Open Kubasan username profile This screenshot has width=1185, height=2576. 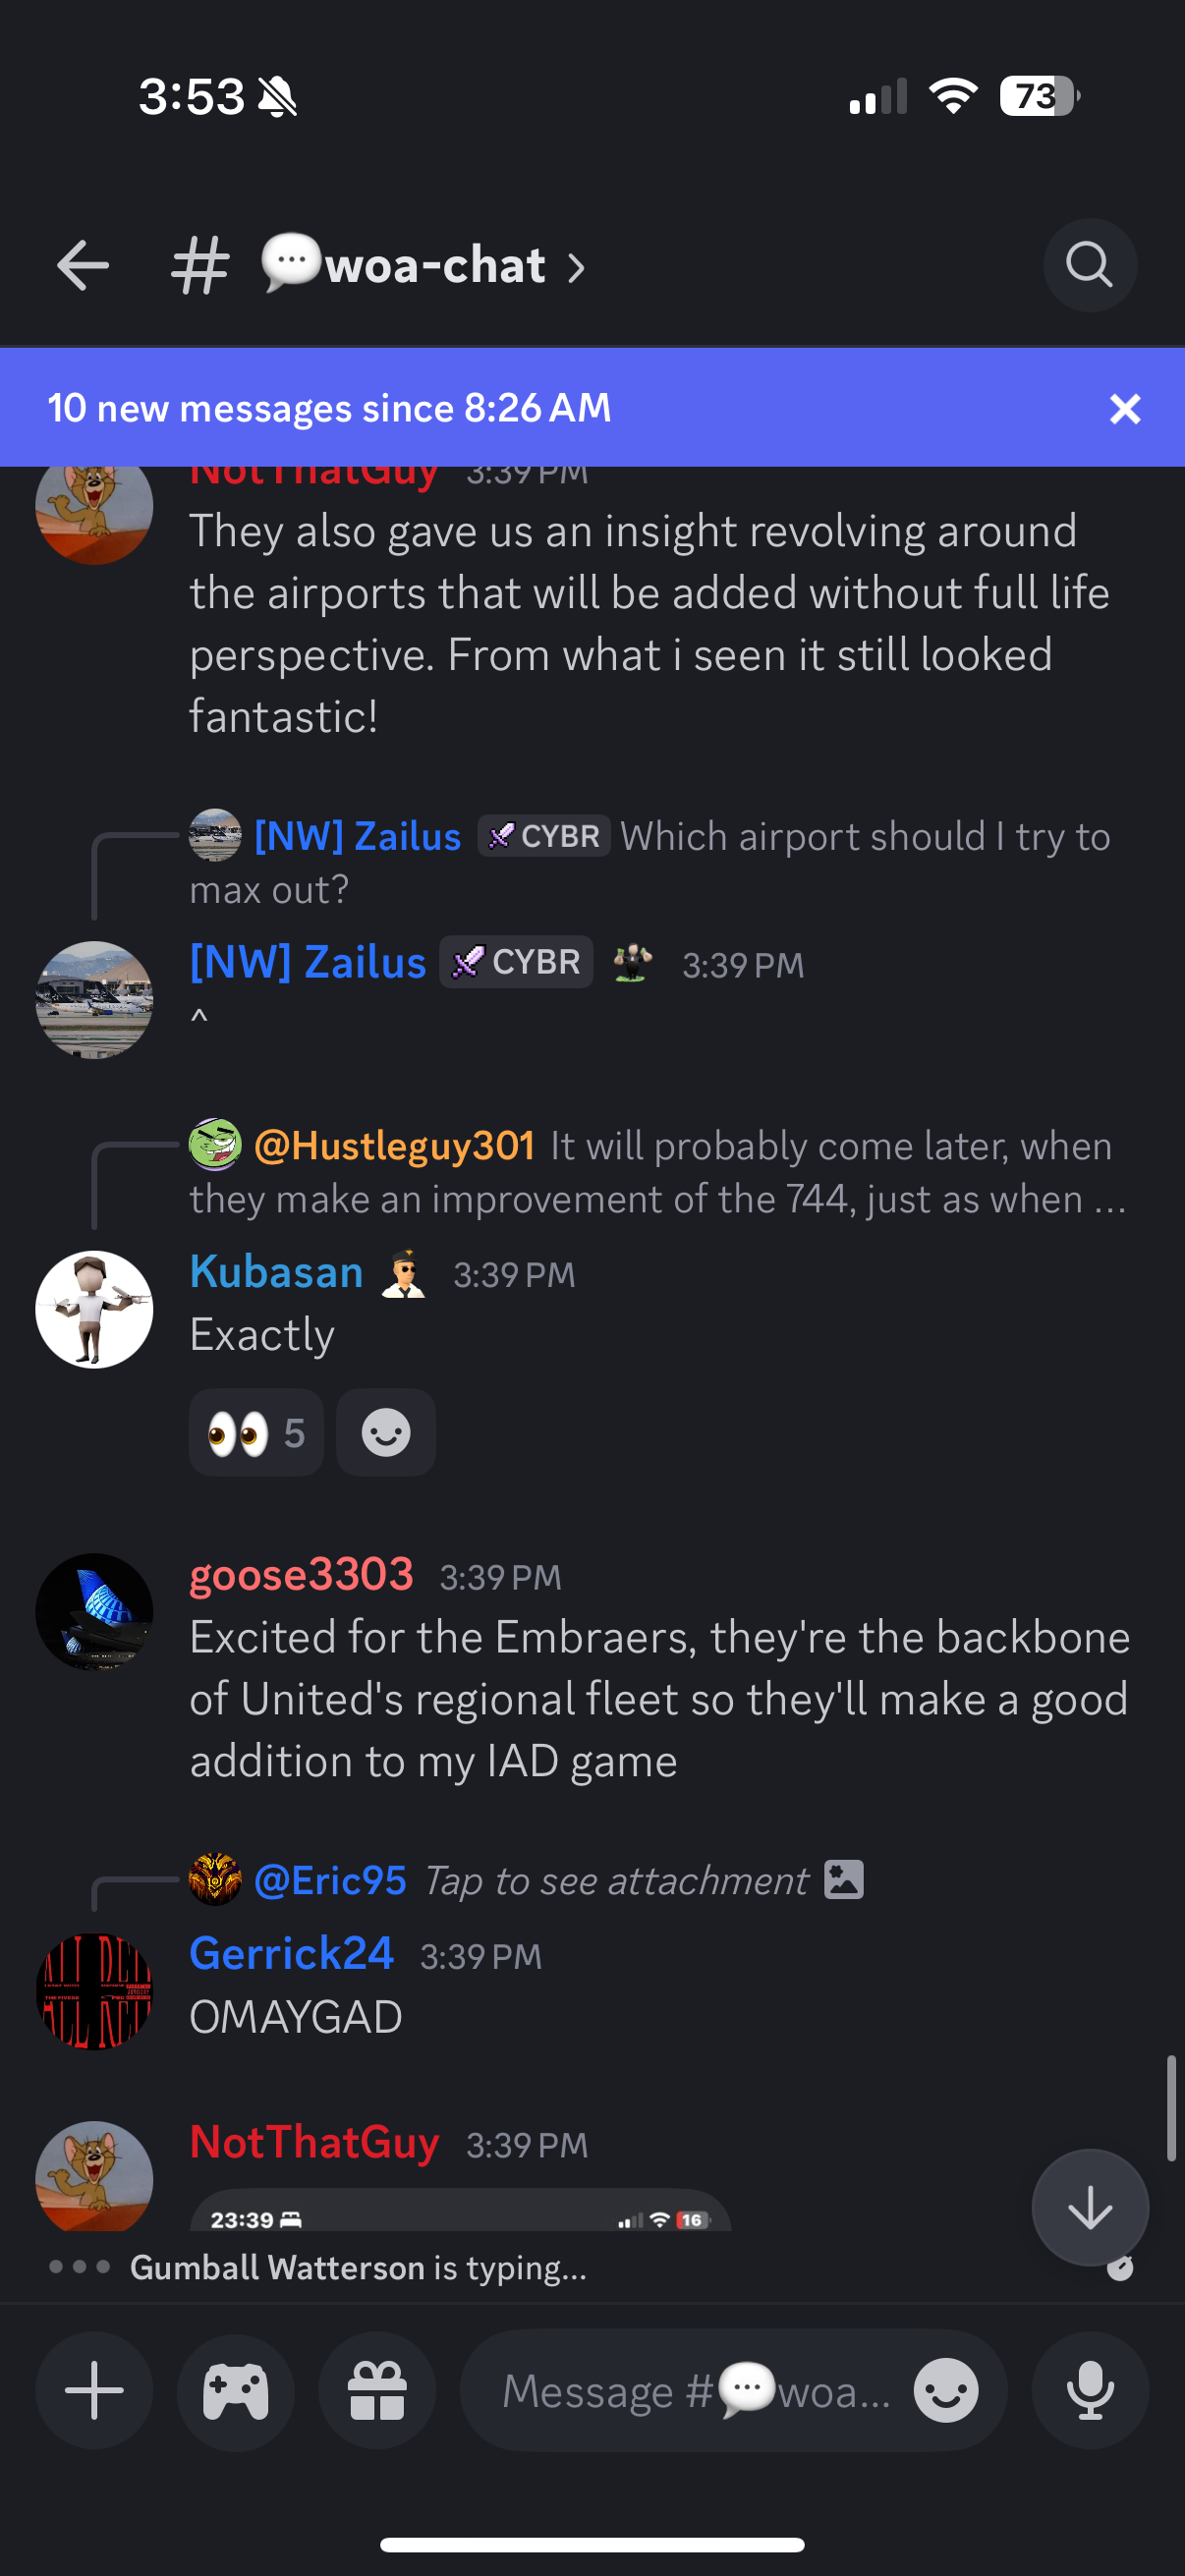pyautogui.click(x=277, y=1272)
